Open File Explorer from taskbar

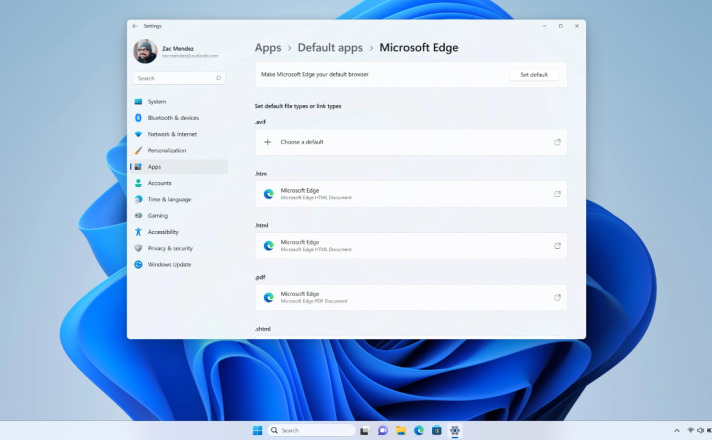(401, 430)
